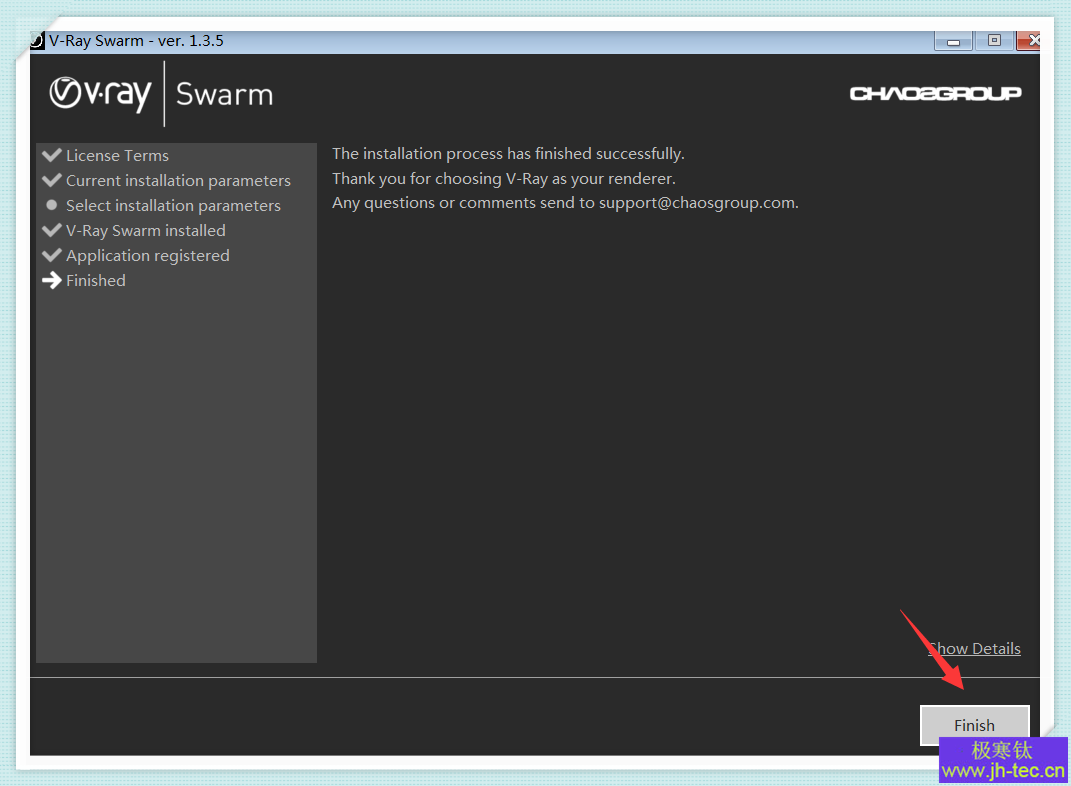Click the support@chaosgroup.com email text

click(x=697, y=203)
